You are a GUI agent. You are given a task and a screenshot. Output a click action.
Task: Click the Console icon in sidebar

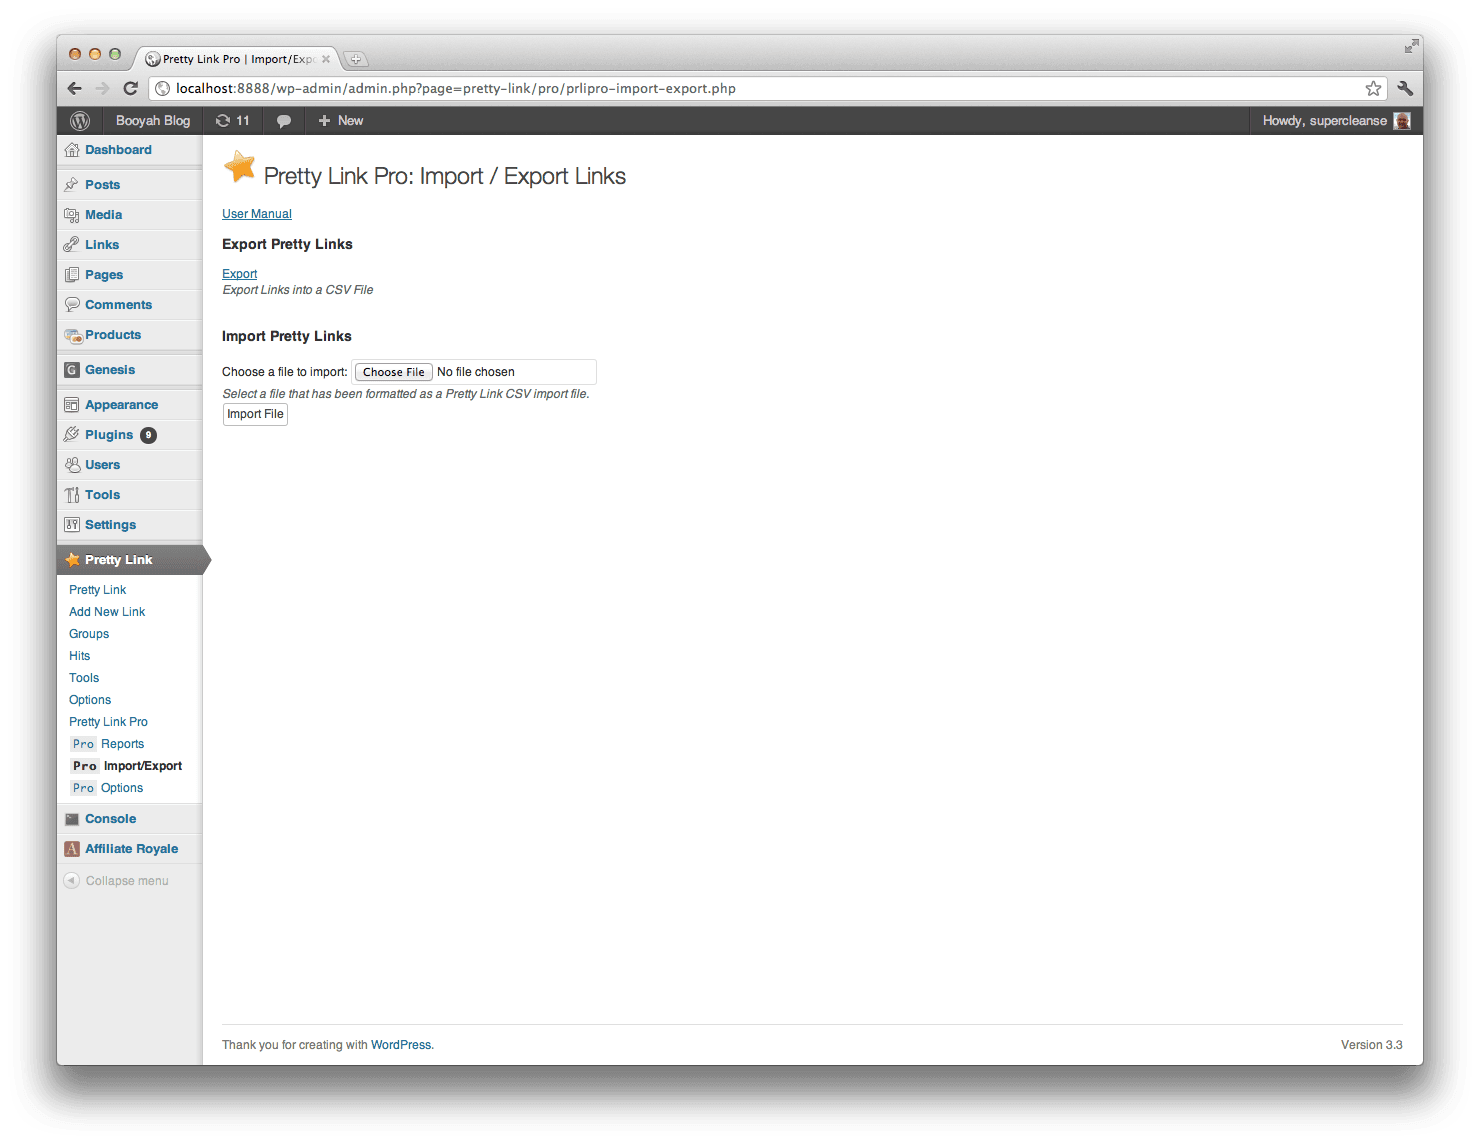coord(72,819)
